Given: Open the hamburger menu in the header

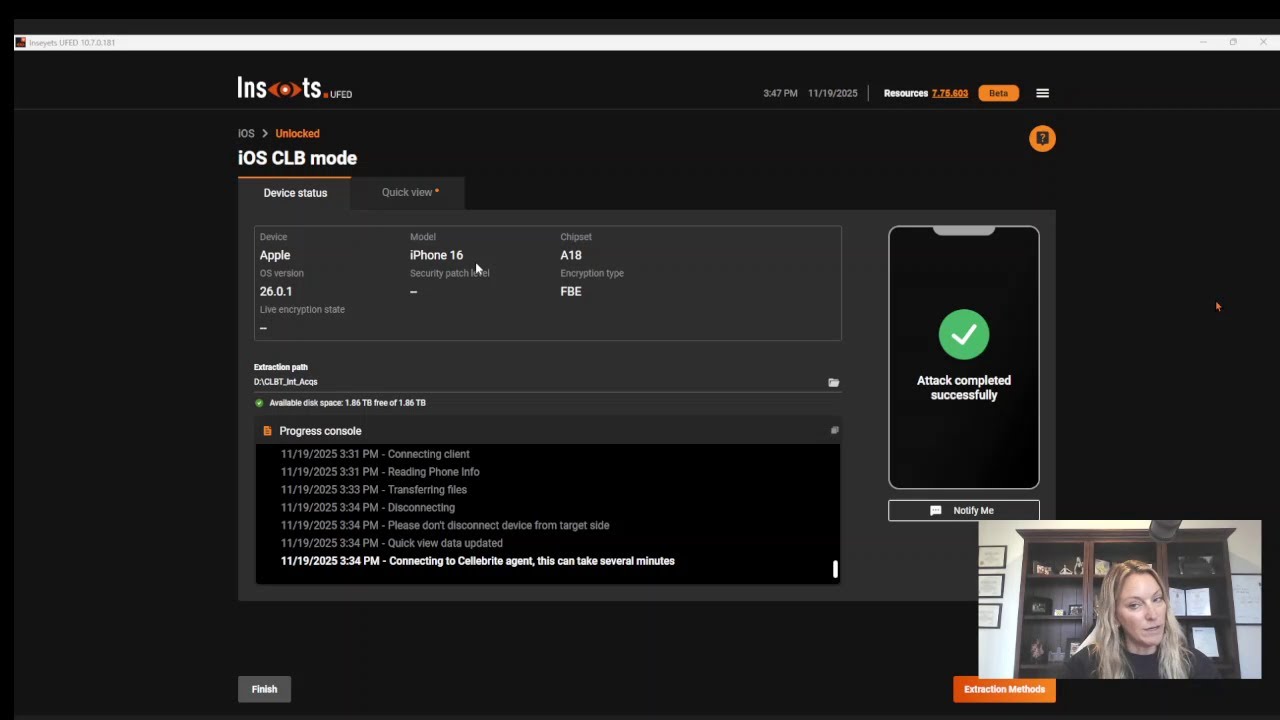Looking at the screenshot, I should [x=1042, y=93].
